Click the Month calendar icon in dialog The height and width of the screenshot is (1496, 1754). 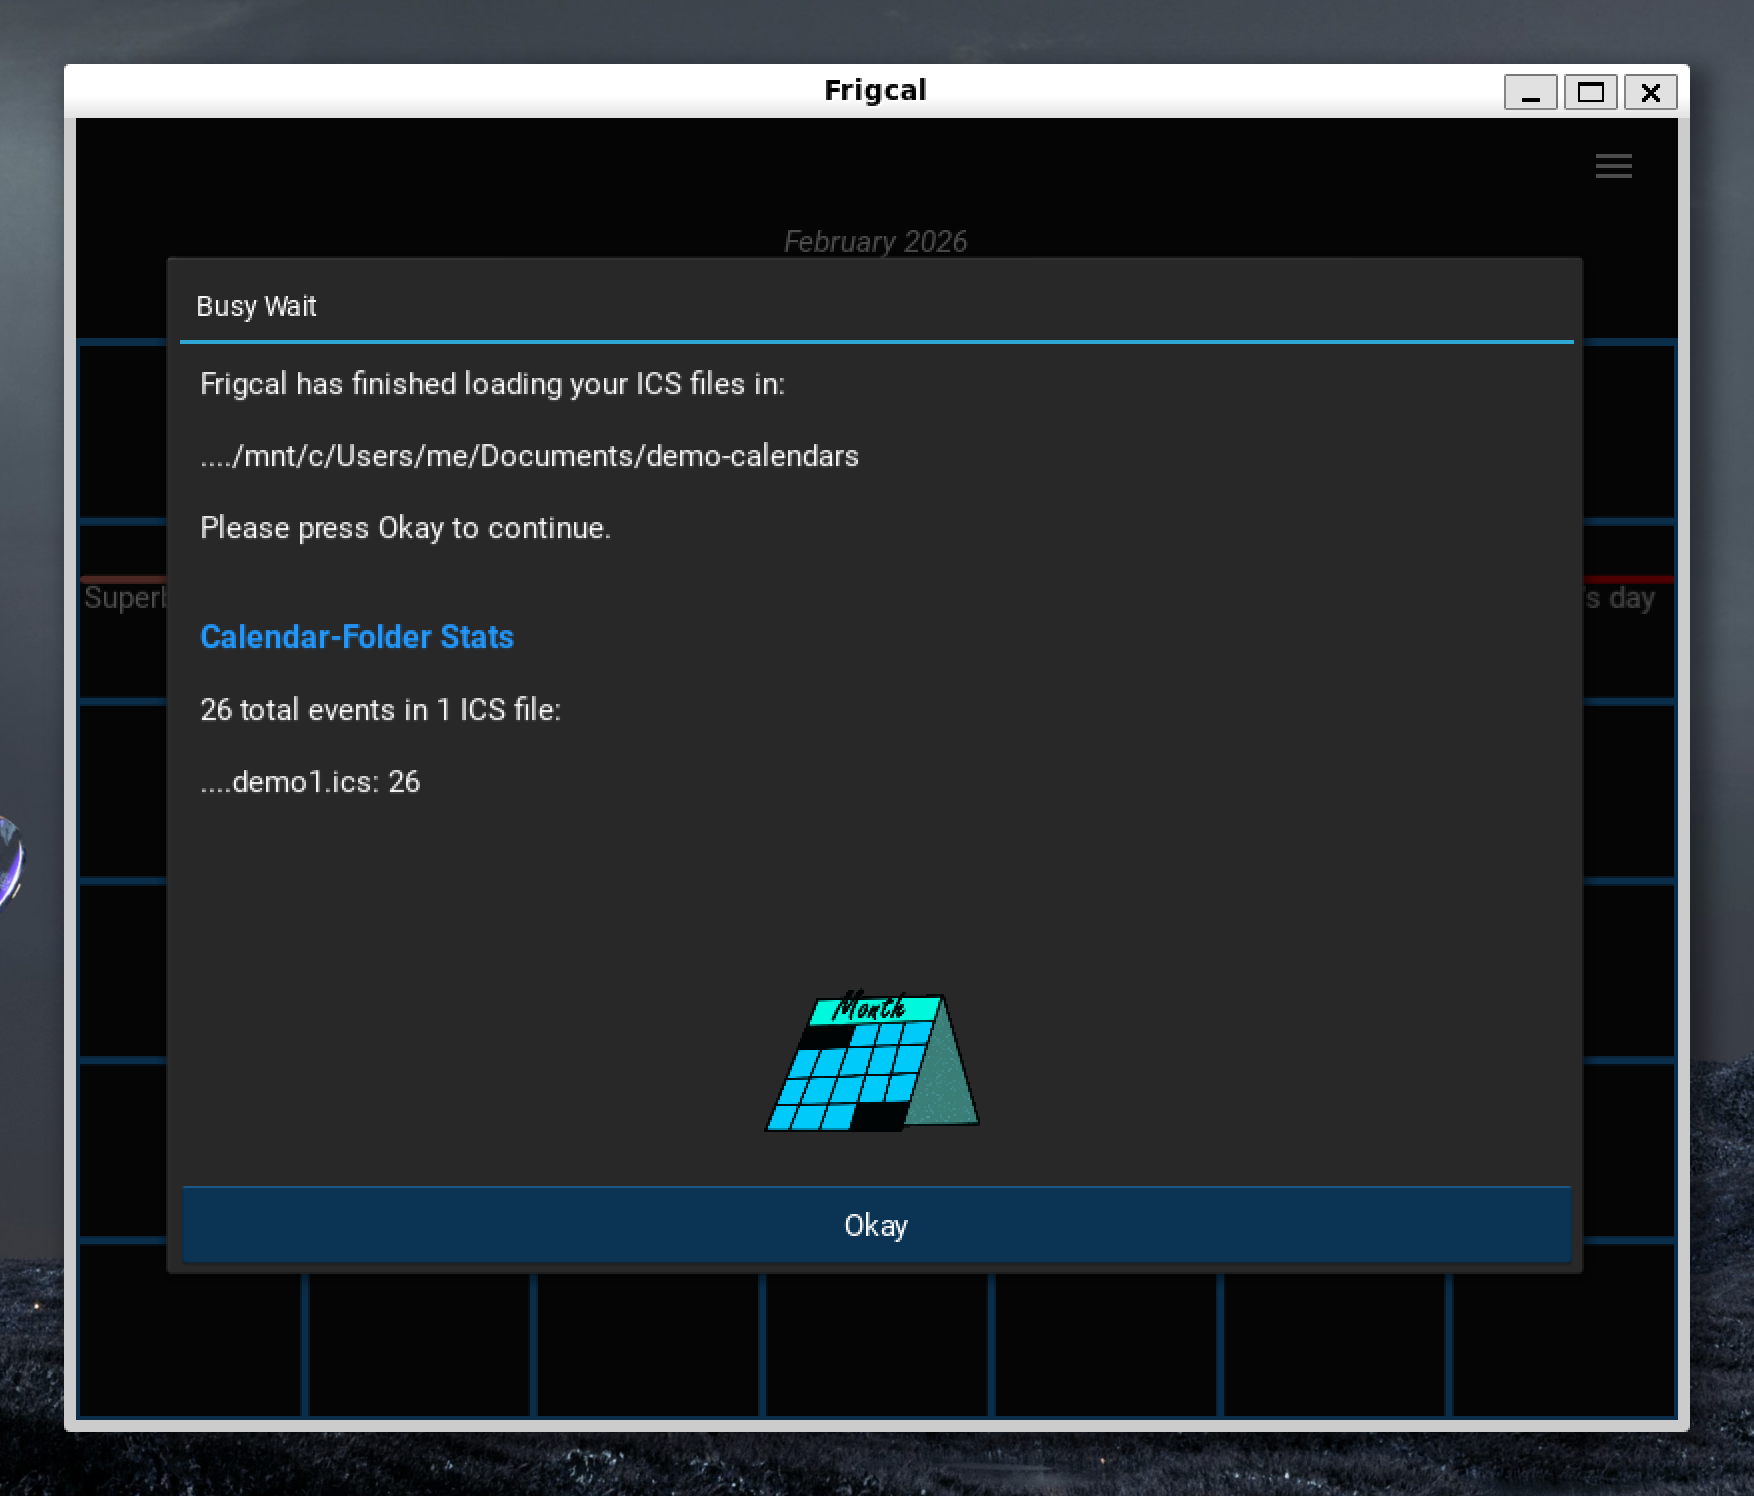tap(872, 1063)
